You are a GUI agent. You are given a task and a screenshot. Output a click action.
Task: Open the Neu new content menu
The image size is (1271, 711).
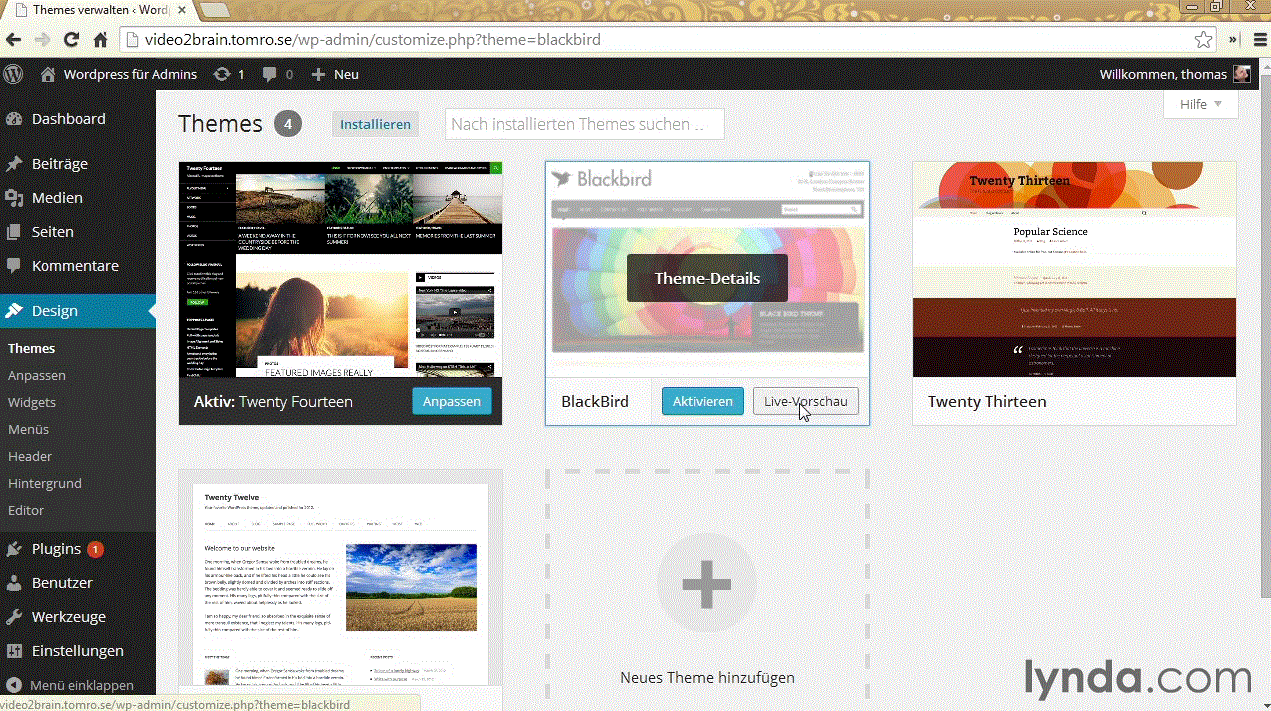pos(335,74)
